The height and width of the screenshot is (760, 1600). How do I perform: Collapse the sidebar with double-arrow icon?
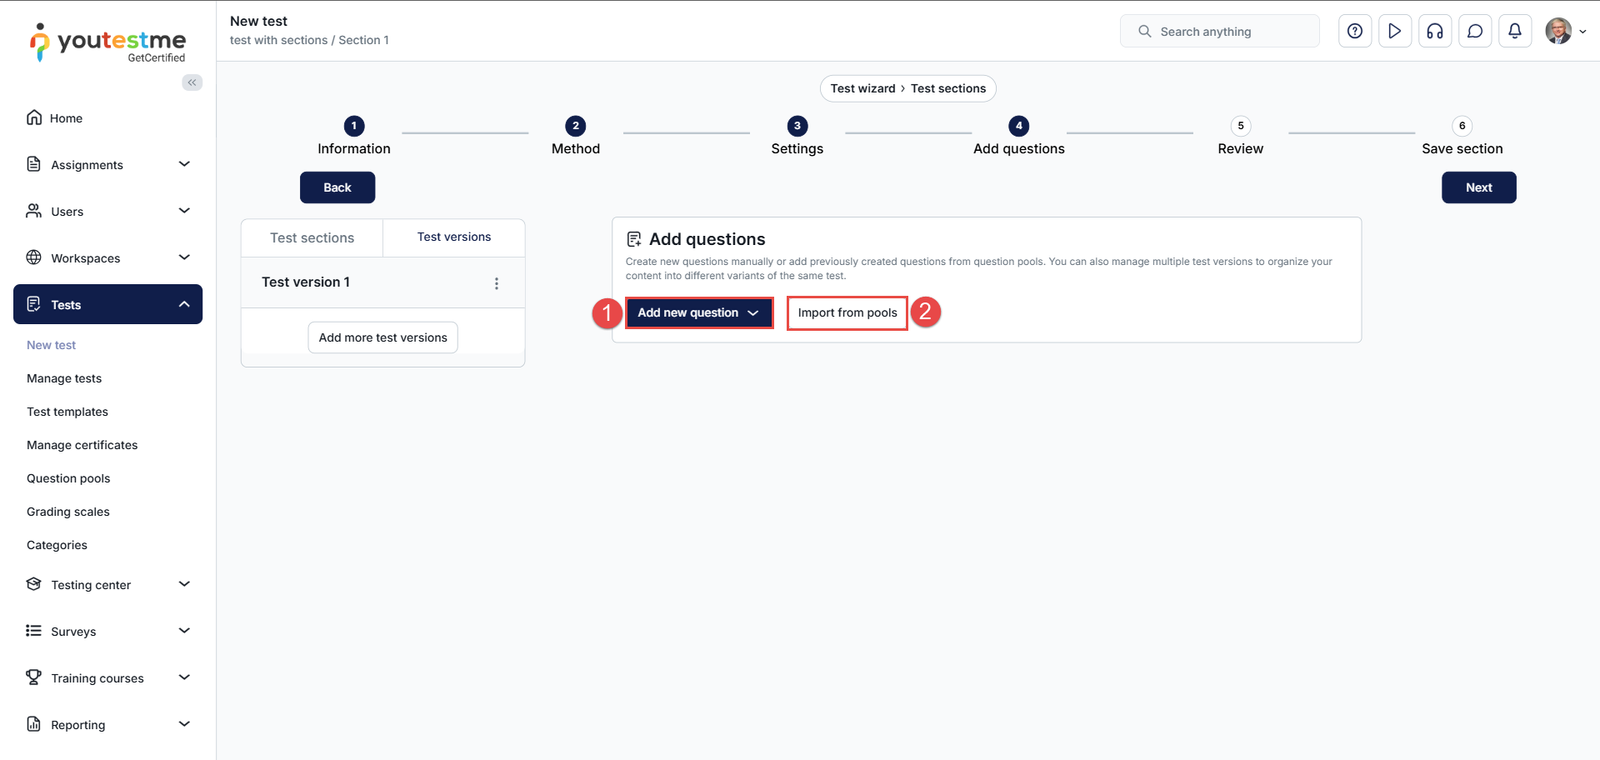click(192, 82)
